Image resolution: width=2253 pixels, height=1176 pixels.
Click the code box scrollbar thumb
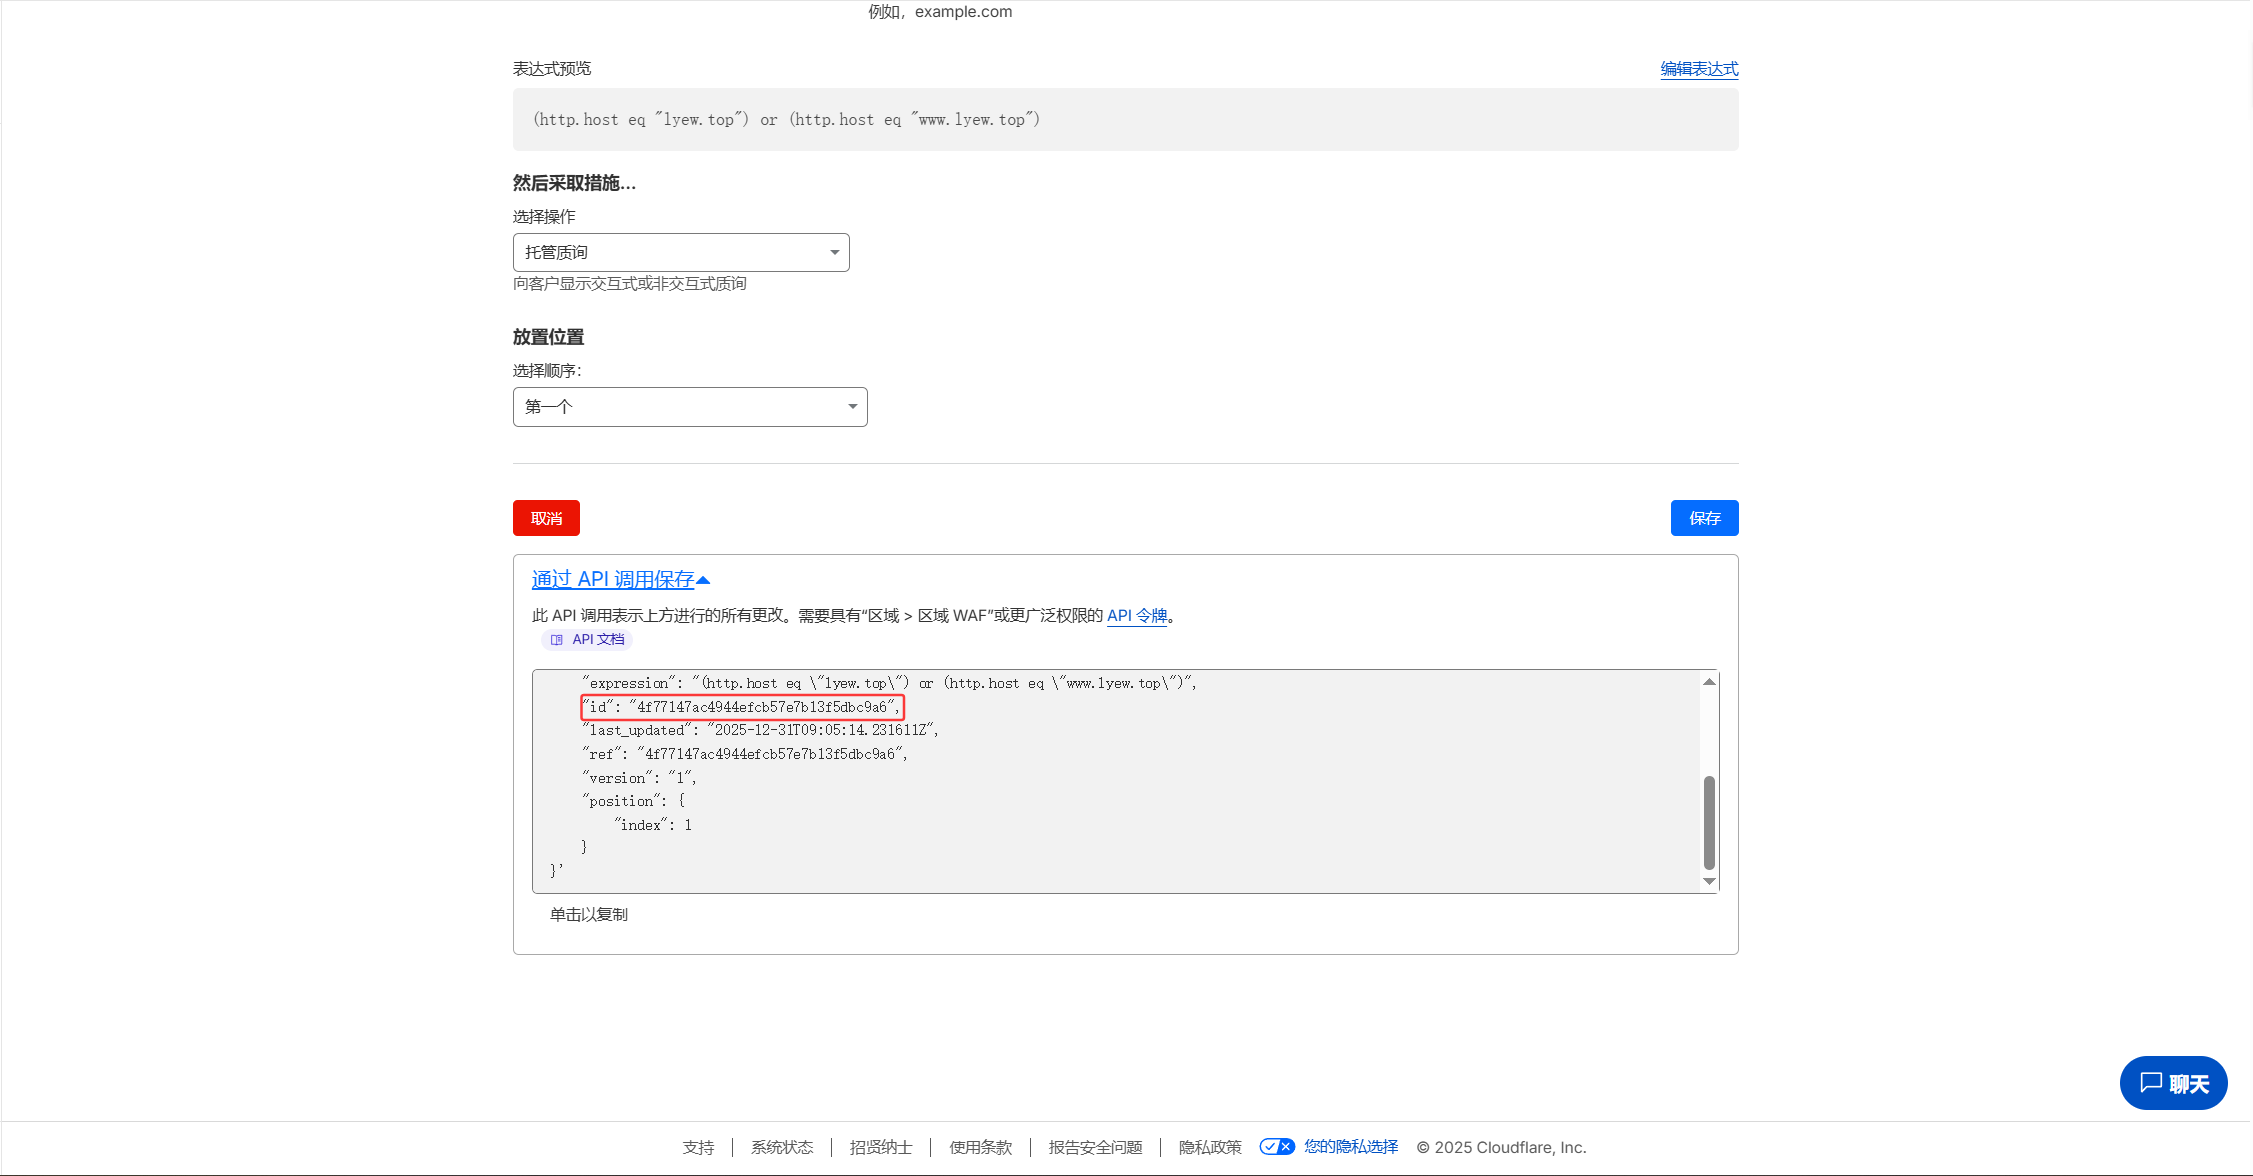[1709, 822]
